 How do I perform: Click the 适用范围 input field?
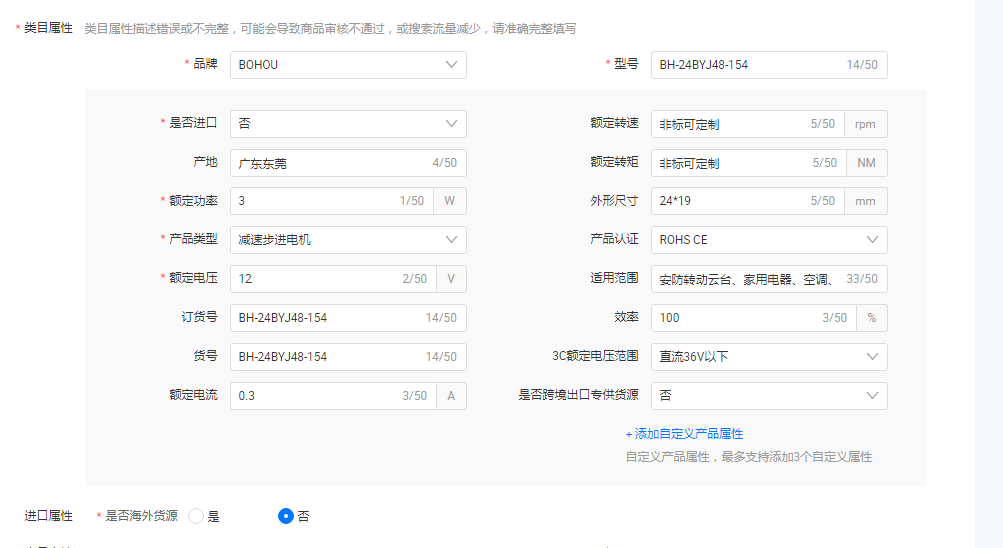click(745, 279)
